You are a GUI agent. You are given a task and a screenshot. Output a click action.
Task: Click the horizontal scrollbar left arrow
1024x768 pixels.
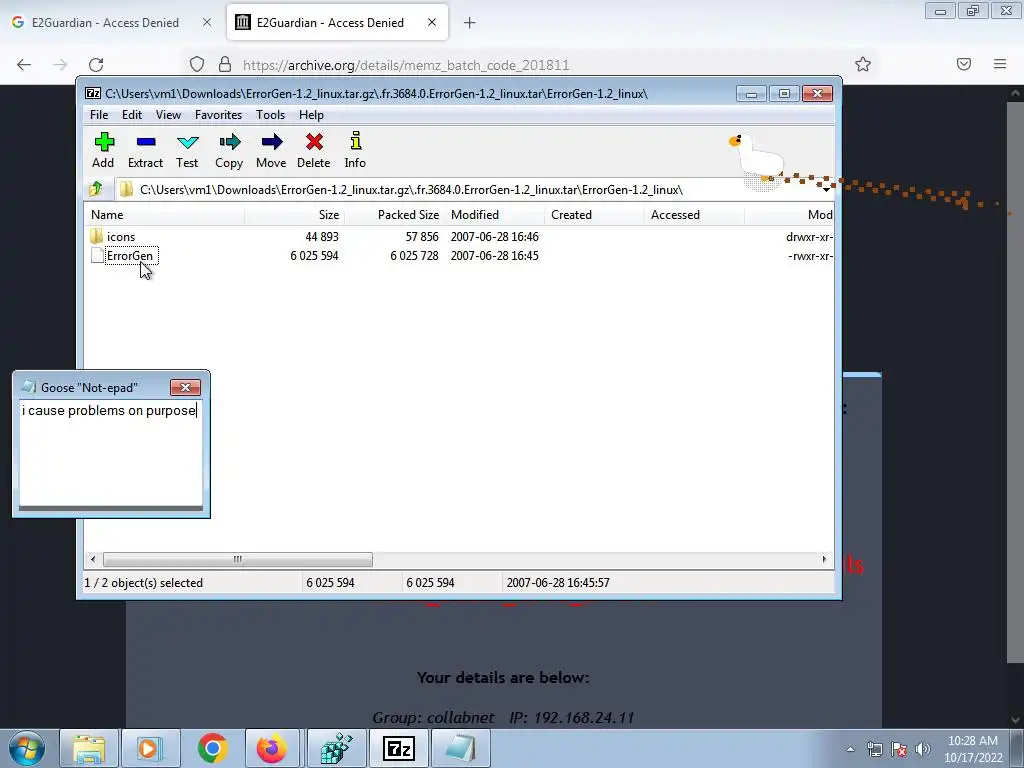[x=93, y=559]
